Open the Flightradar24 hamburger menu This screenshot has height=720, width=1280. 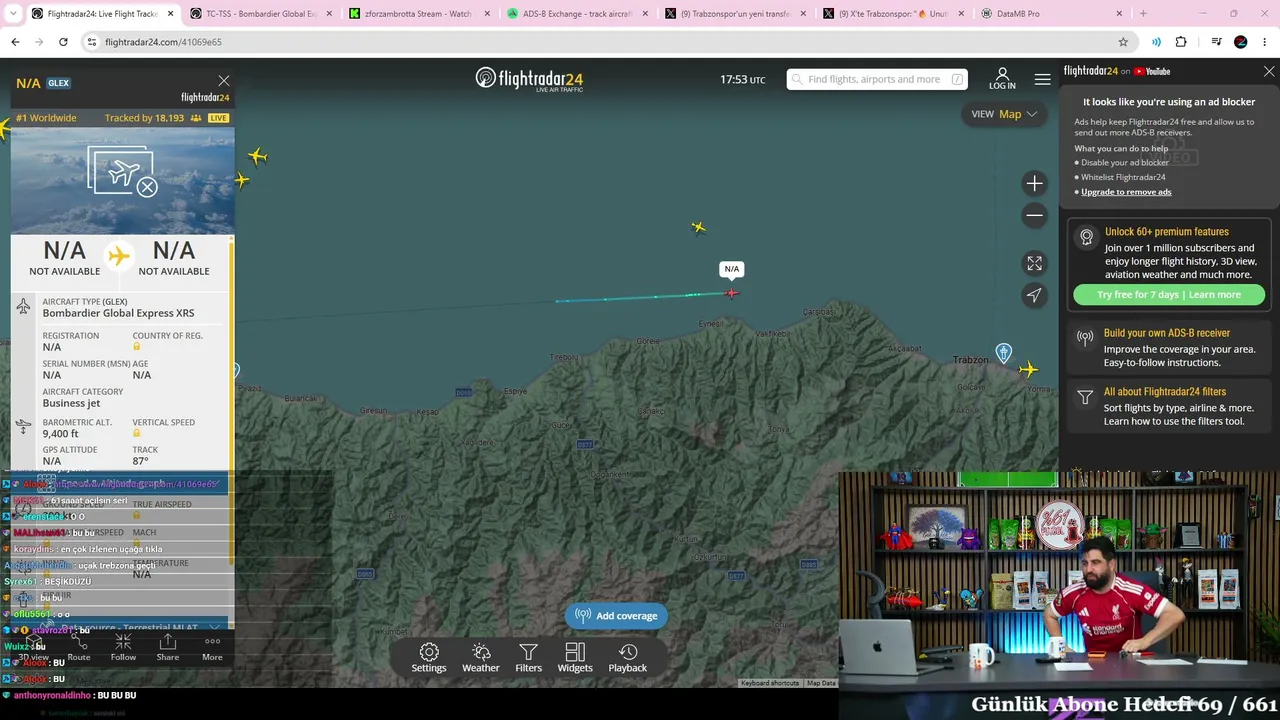click(1043, 79)
